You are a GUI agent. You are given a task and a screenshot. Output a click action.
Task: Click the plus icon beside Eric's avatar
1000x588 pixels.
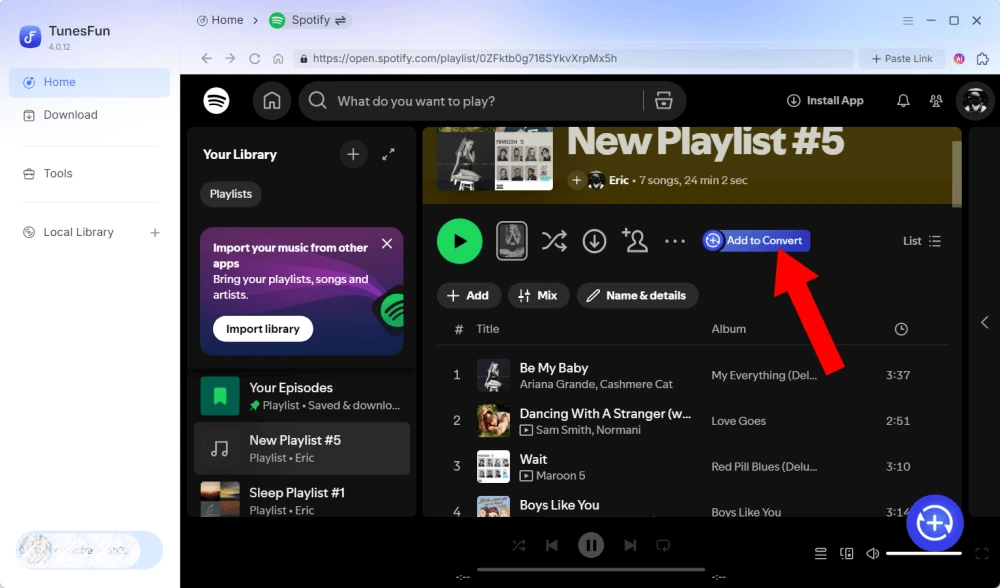point(576,180)
